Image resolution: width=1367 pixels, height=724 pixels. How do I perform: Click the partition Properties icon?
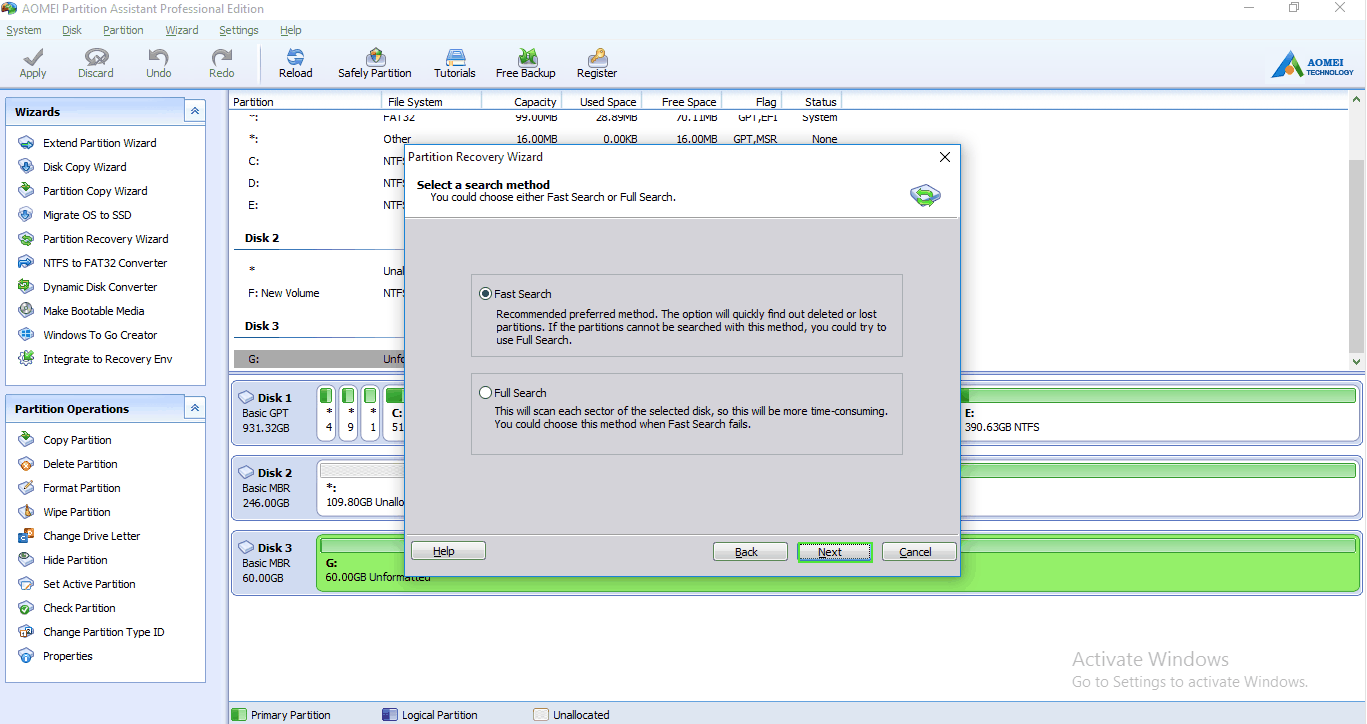tap(26, 656)
